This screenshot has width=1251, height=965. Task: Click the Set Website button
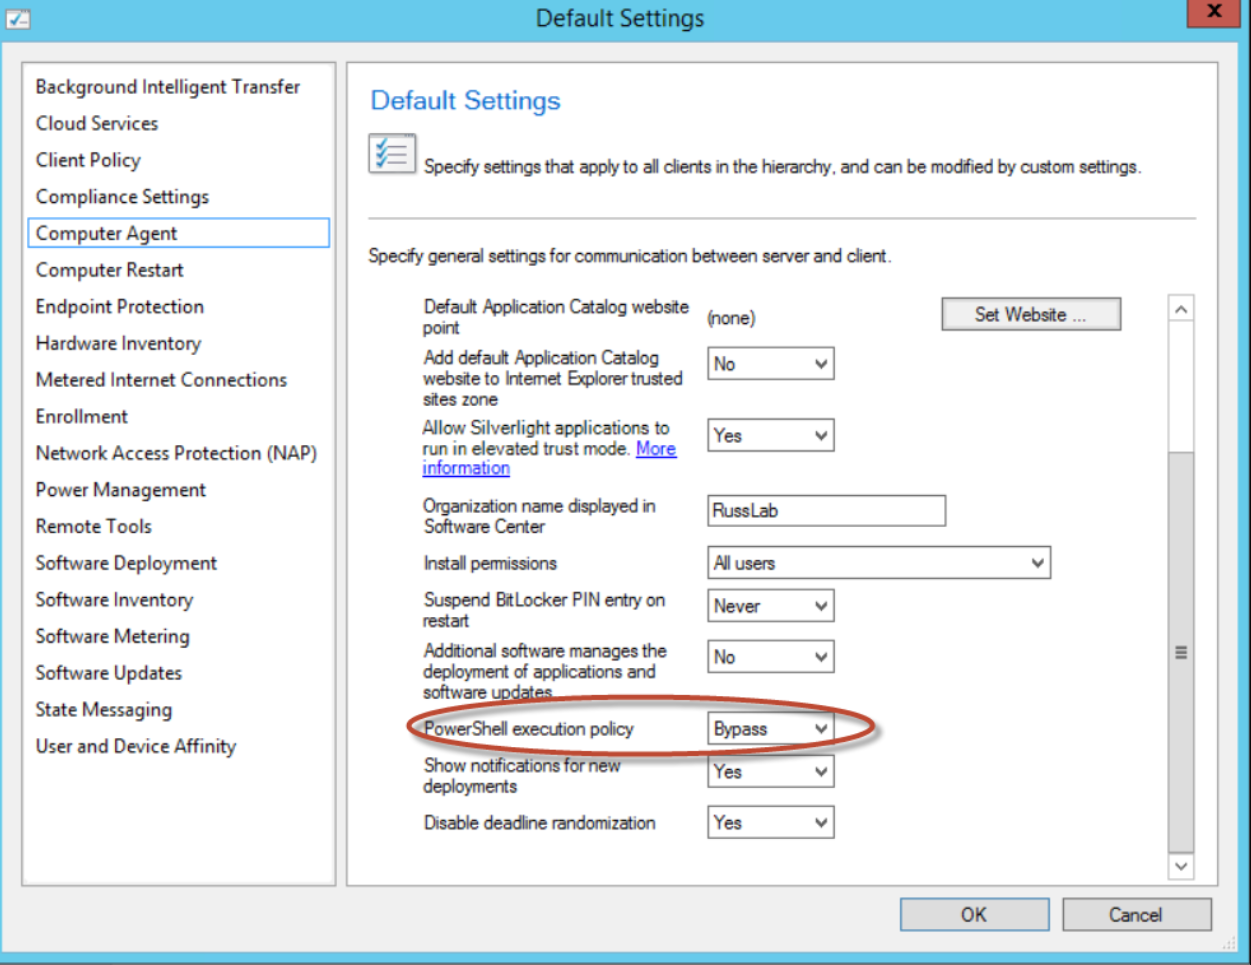click(1030, 315)
